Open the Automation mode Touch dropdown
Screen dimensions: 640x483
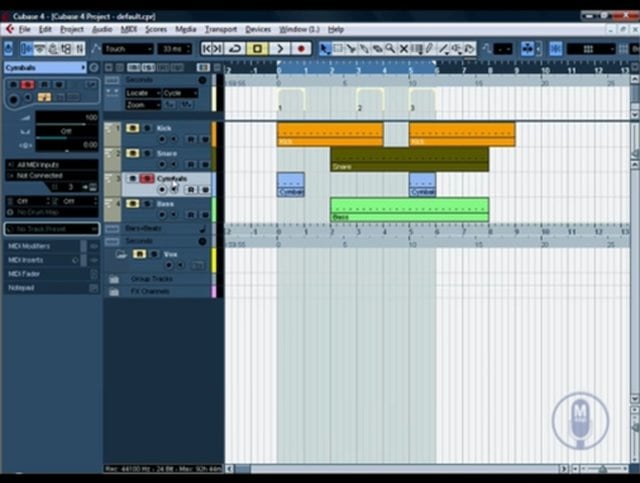[x=128, y=49]
